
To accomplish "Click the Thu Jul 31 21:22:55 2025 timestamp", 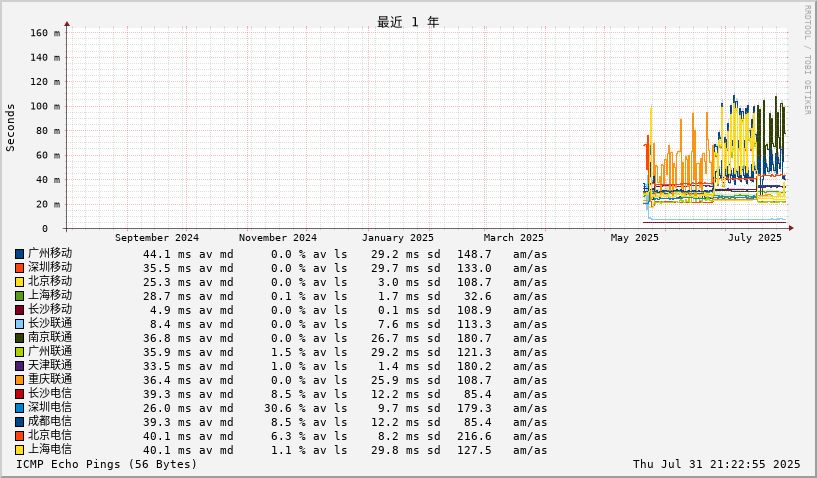I will (716, 464).
